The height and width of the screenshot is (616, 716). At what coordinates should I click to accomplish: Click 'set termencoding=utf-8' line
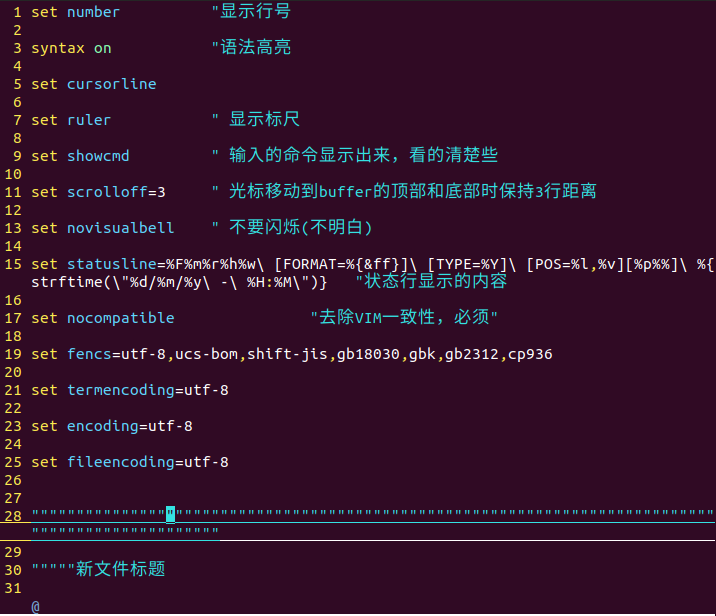coord(129,390)
